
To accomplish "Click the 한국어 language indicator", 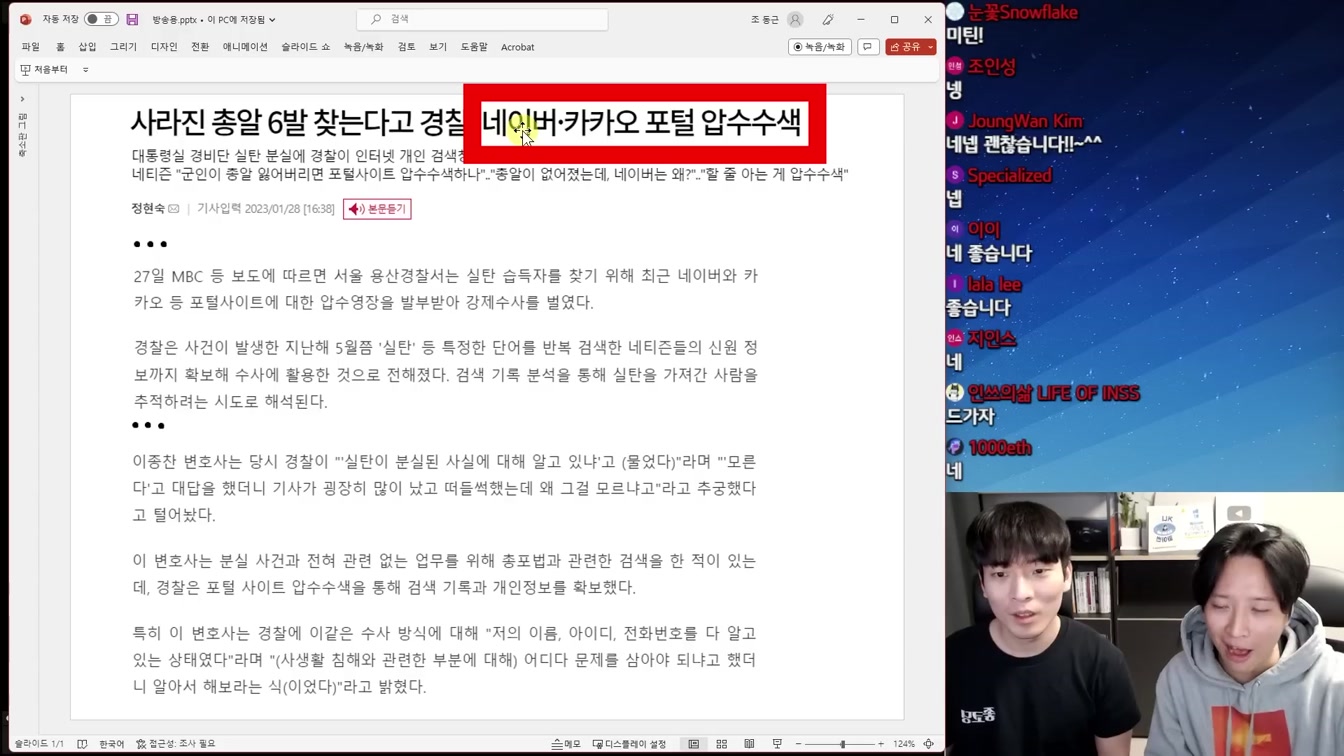I will [112, 744].
